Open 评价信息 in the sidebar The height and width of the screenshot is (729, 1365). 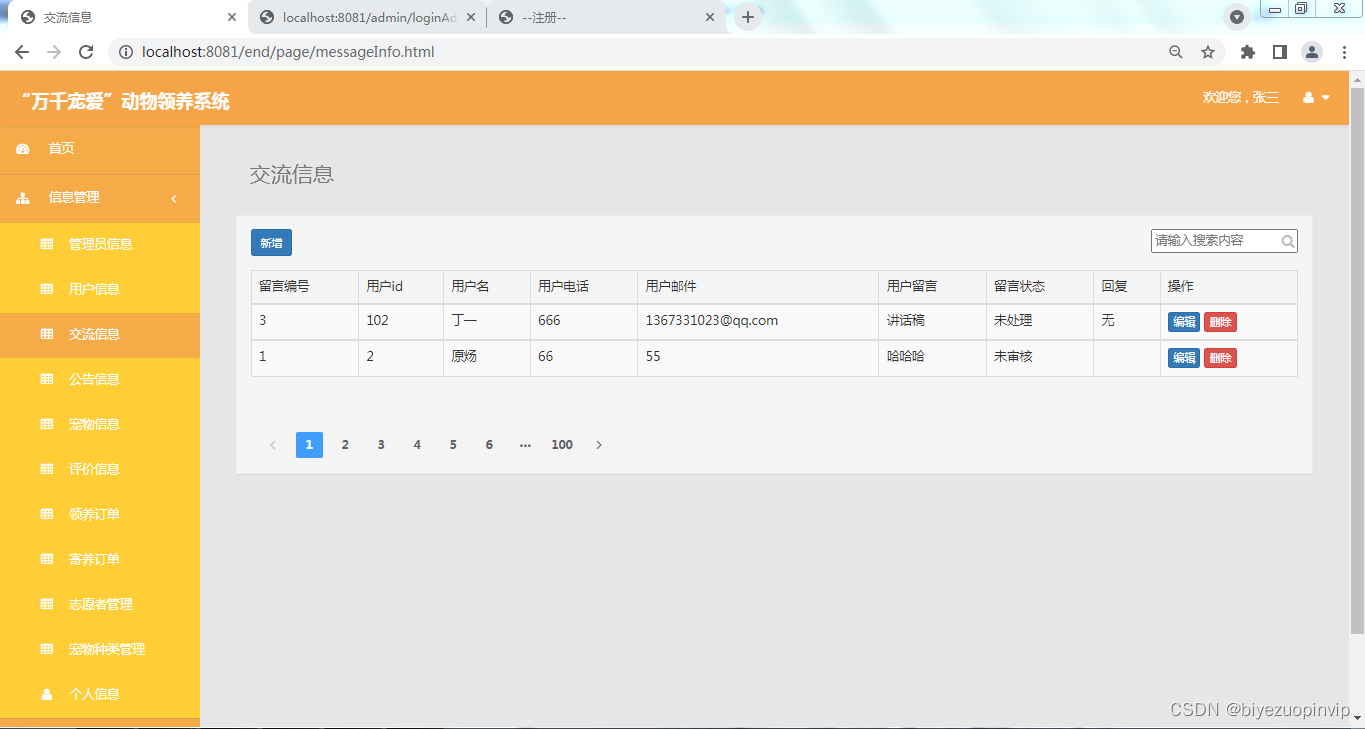click(x=100, y=469)
